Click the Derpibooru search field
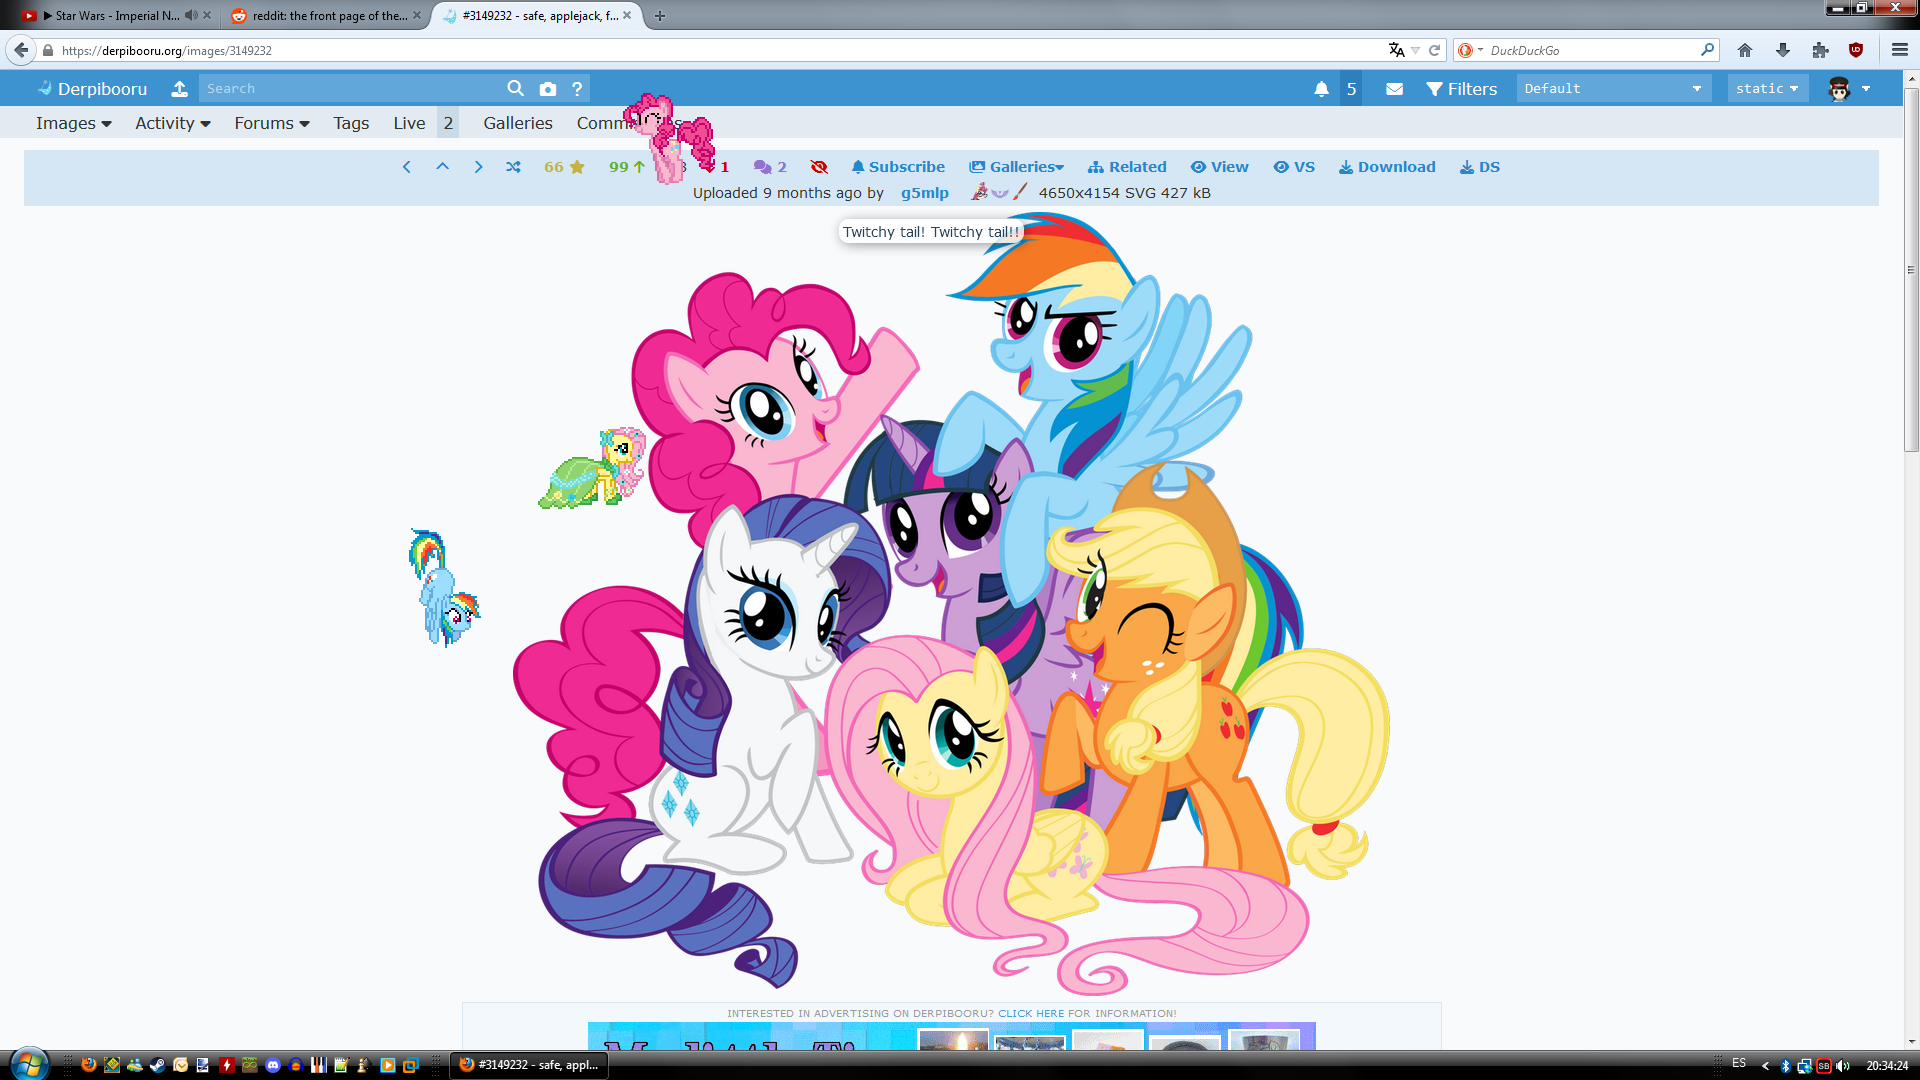This screenshot has height=1080, width=1920. click(x=350, y=89)
